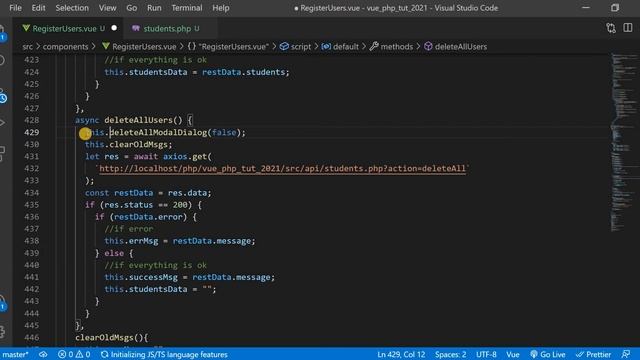Click the master branch in status bar
The image size is (640, 360).
(x=15, y=354)
